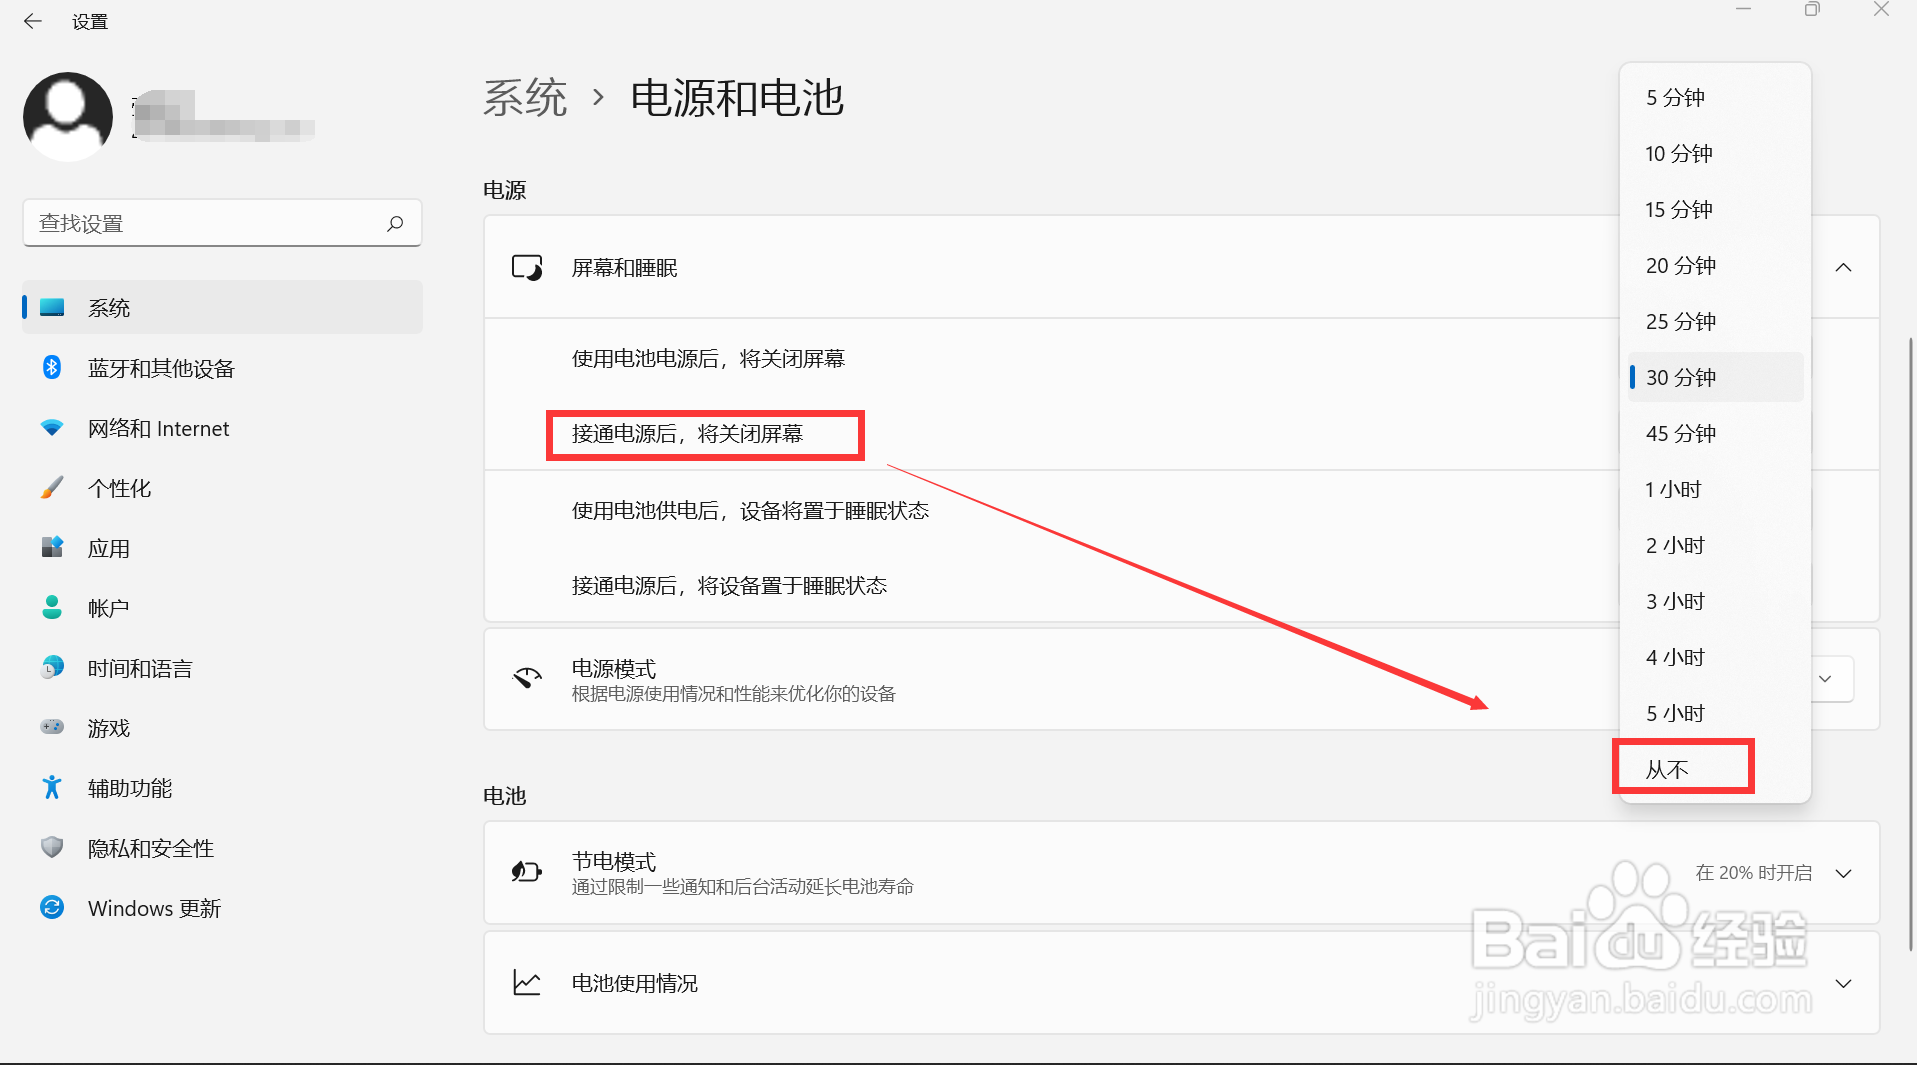The height and width of the screenshot is (1065, 1917).
Task: Select the currently highlighted 30 分钟 option
Action: click(x=1679, y=377)
